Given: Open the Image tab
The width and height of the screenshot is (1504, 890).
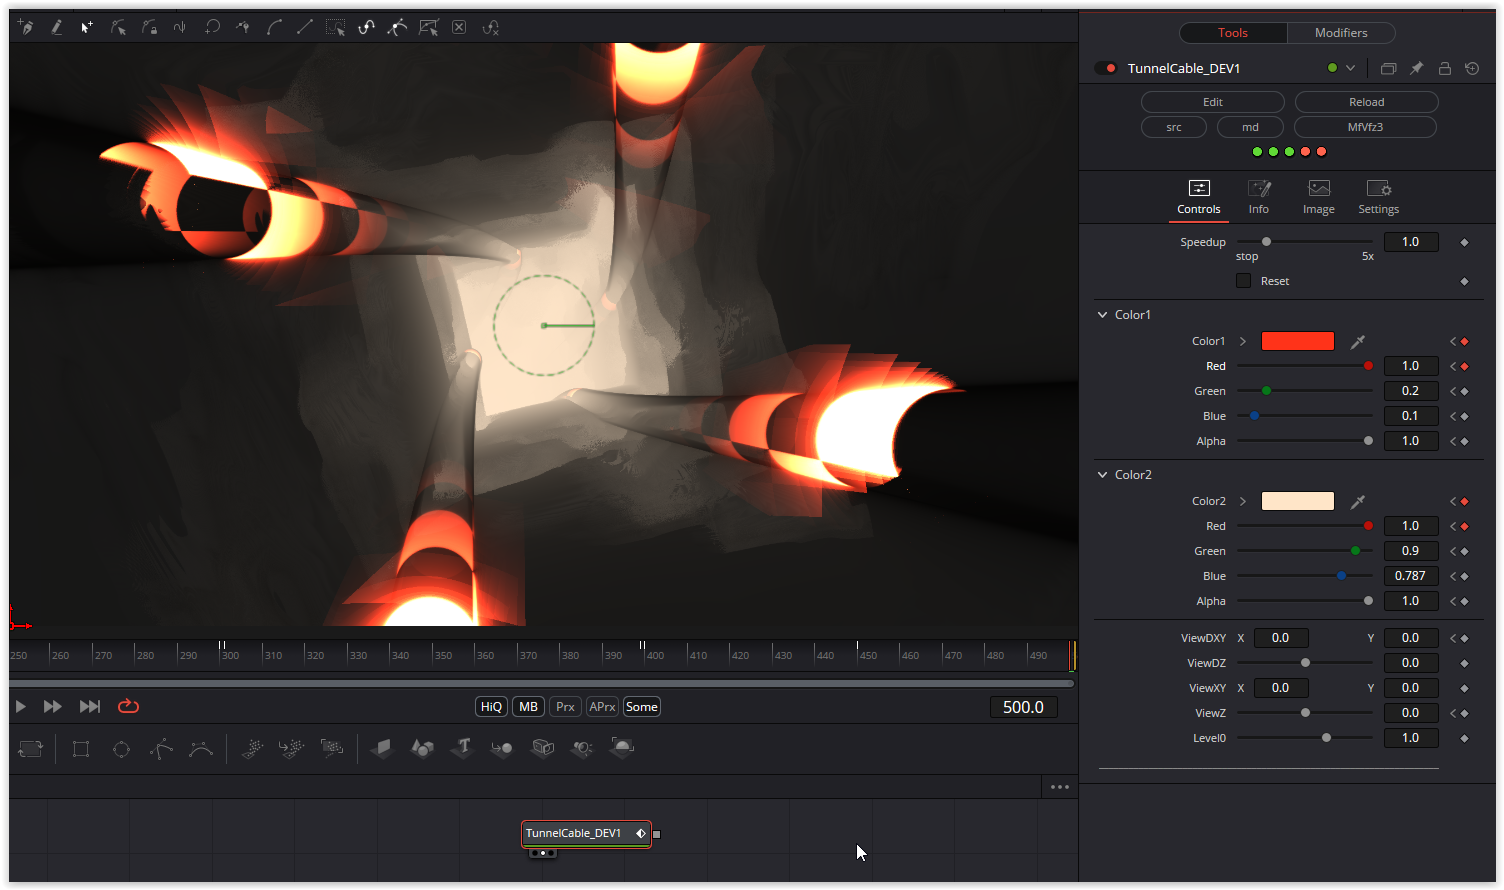Looking at the screenshot, I should (x=1319, y=197).
